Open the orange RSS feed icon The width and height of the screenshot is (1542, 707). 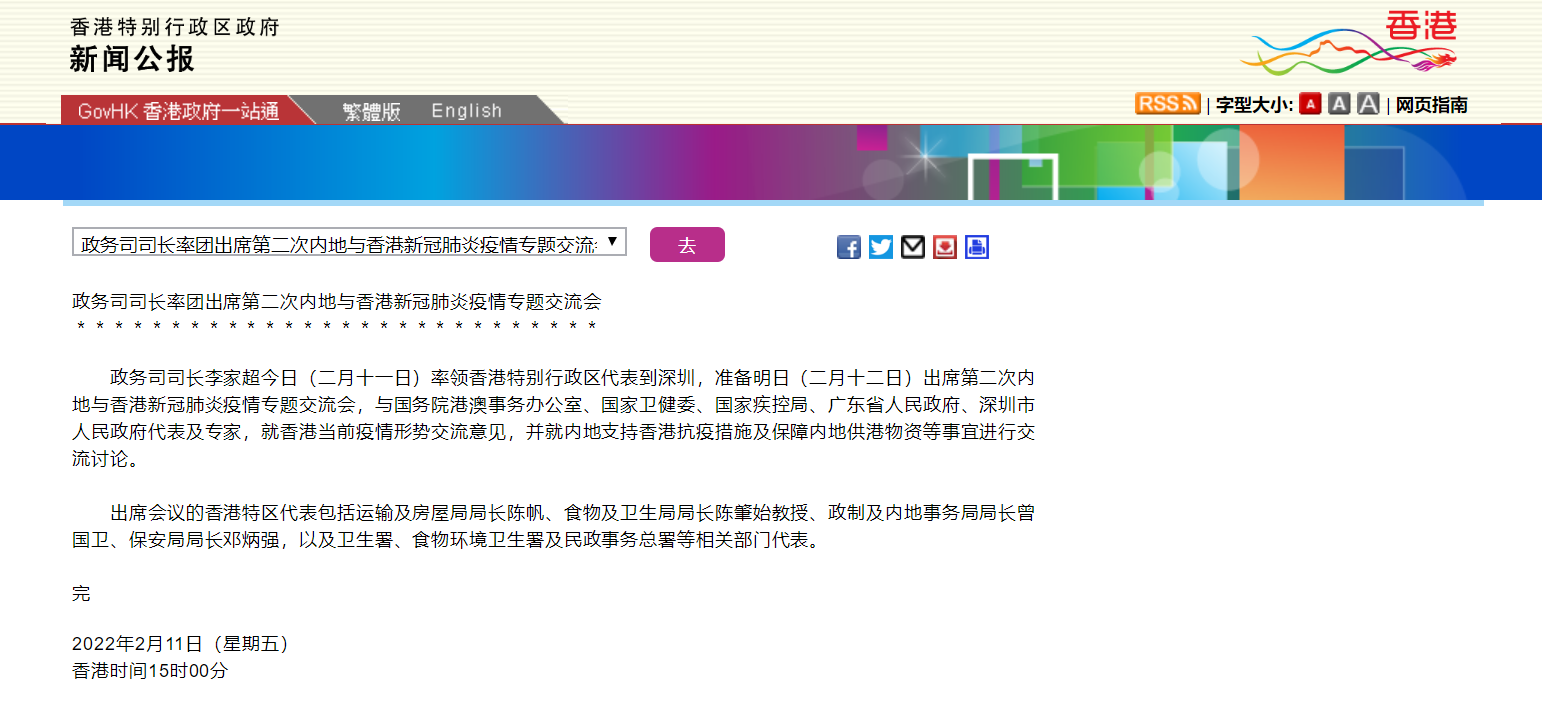1167,104
